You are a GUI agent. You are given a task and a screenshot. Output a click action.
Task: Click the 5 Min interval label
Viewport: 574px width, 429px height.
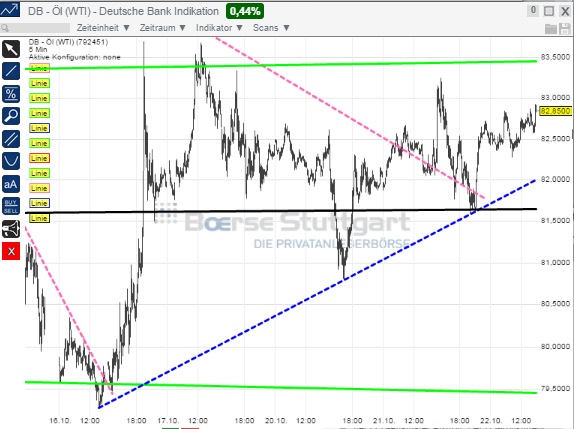tap(38, 49)
